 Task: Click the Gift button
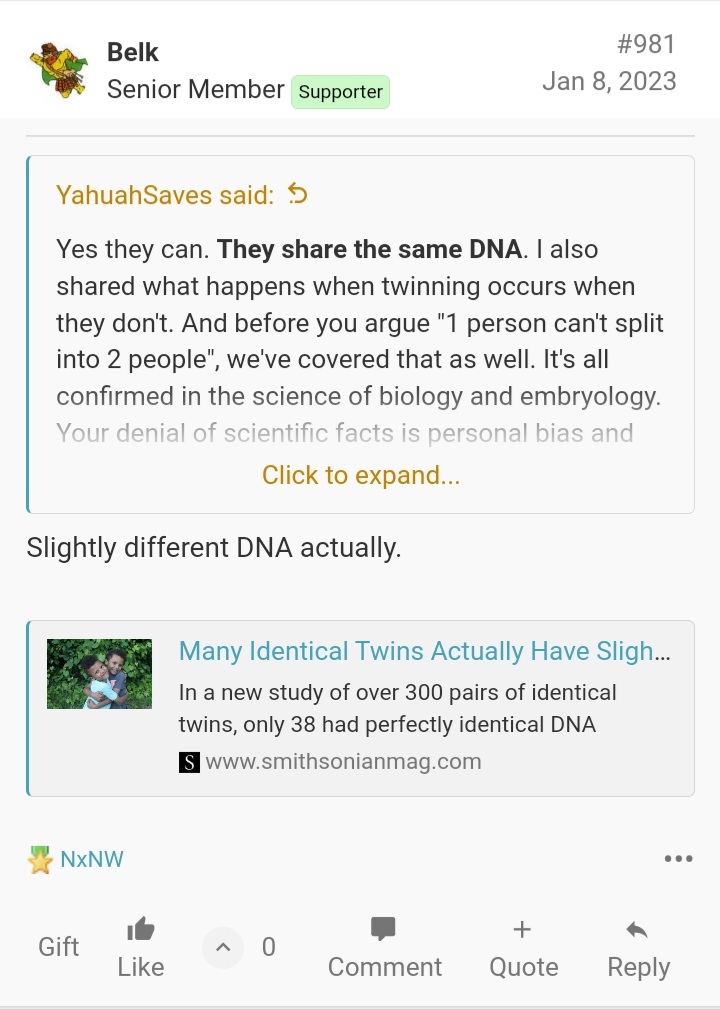[58, 947]
